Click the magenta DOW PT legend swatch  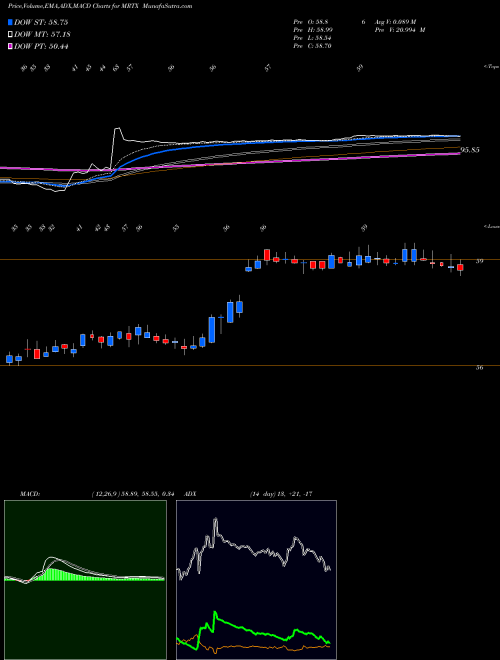[11, 46]
